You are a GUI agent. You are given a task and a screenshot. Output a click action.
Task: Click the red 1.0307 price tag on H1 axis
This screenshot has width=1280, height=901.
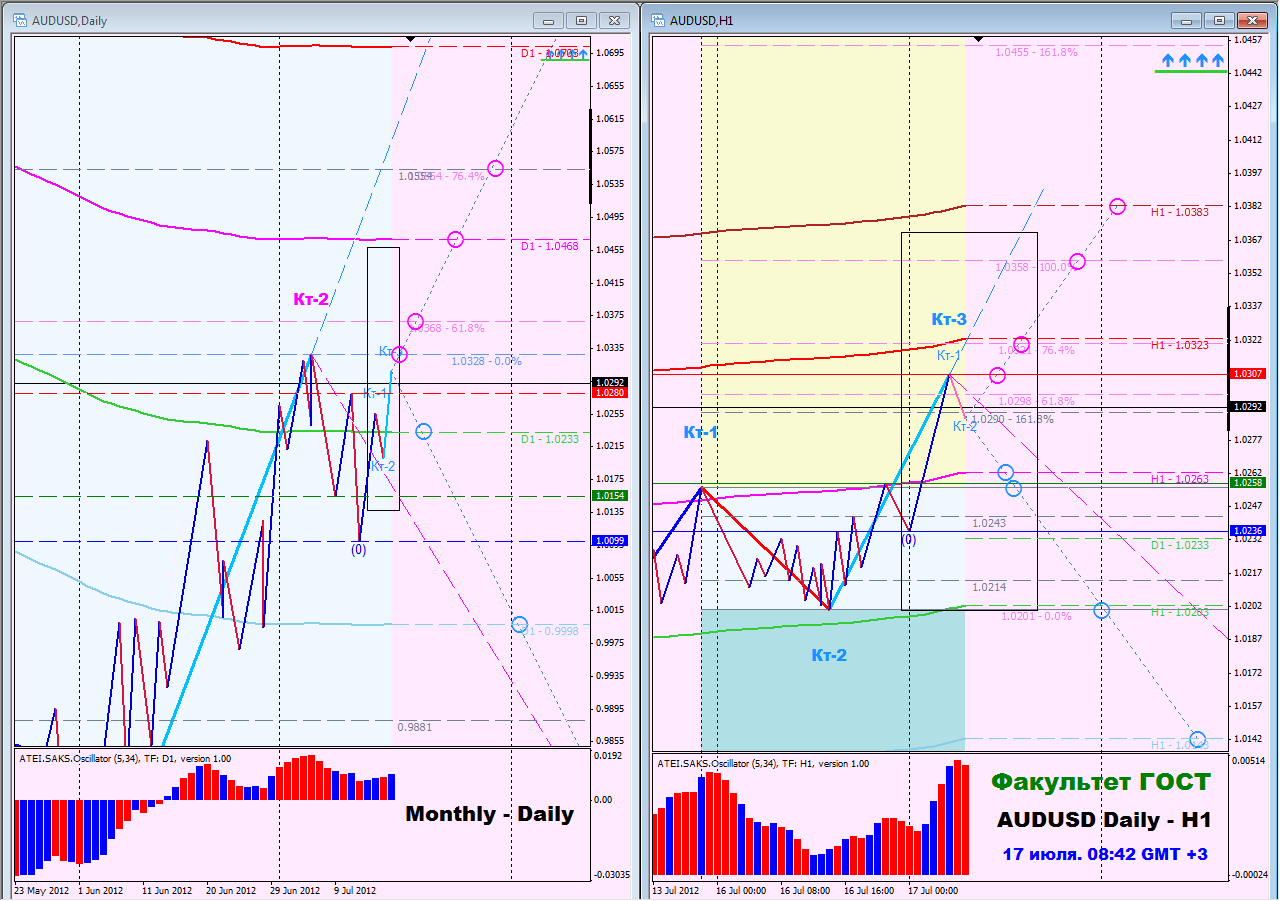1250,373
